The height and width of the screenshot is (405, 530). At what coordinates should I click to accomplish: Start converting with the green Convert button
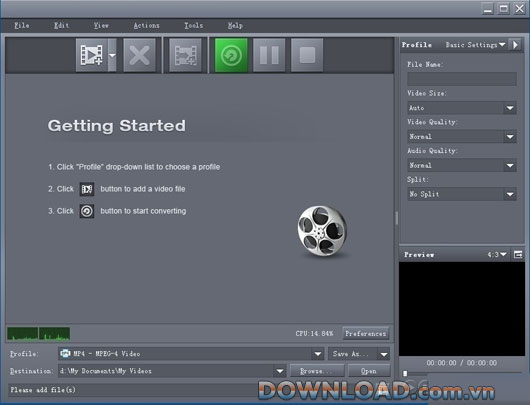tap(231, 55)
